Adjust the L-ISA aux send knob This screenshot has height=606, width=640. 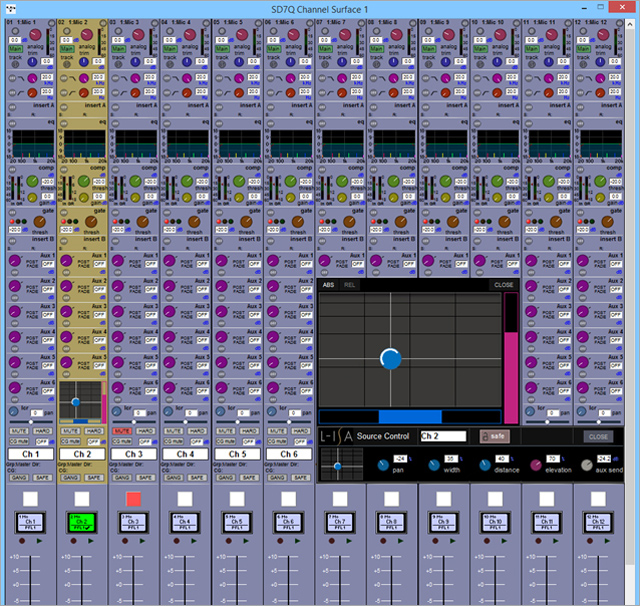point(587,465)
